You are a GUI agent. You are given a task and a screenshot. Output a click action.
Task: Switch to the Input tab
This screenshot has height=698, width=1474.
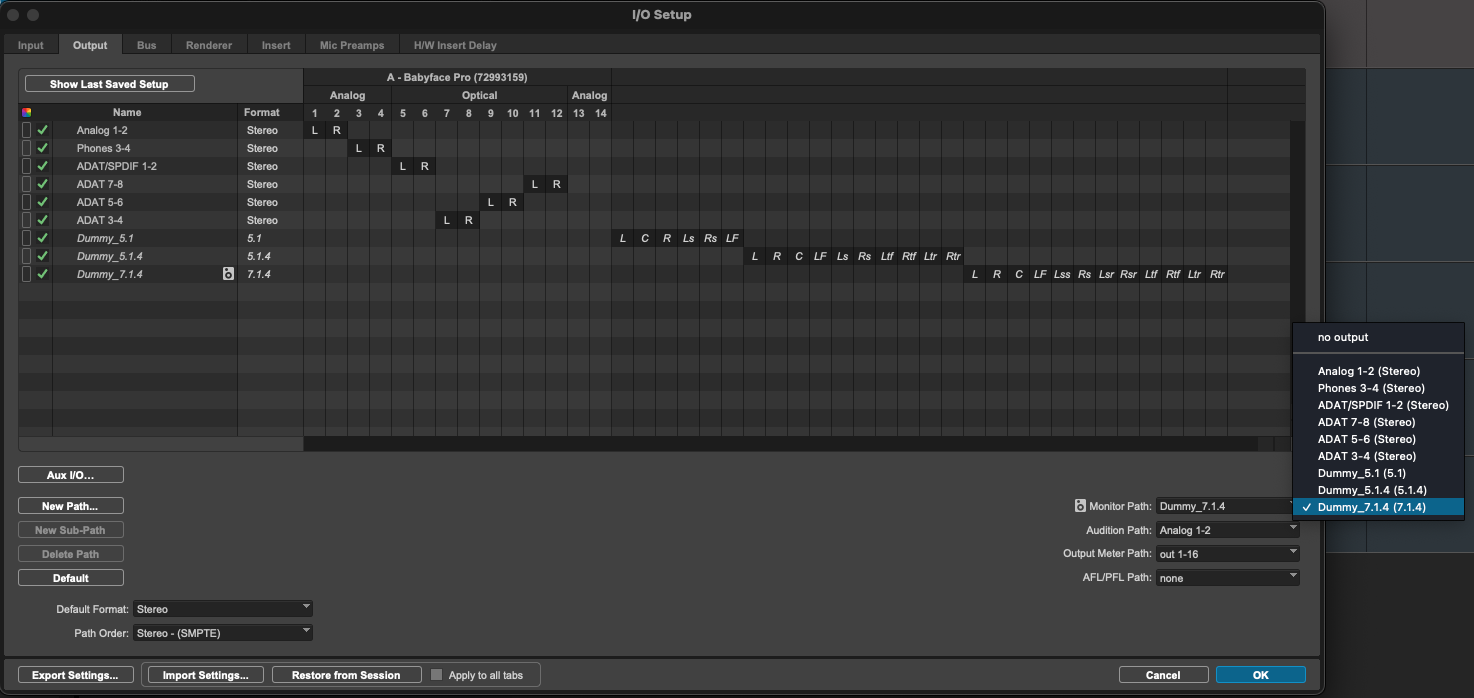pos(31,45)
